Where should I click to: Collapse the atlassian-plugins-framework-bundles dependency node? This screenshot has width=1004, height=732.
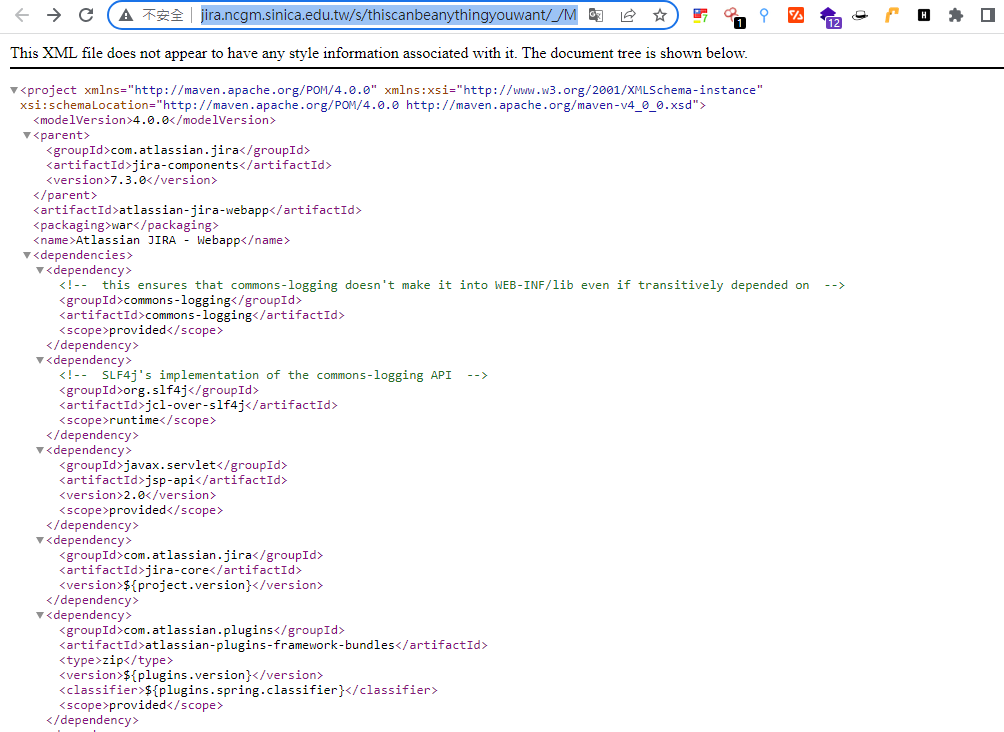point(40,615)
